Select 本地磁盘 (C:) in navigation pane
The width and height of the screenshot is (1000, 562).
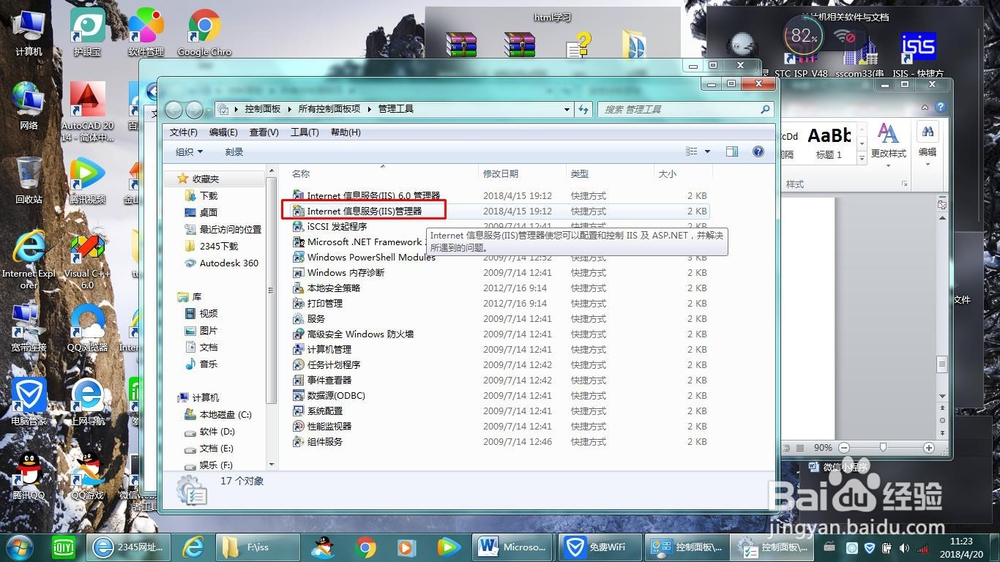coord(218,415)
